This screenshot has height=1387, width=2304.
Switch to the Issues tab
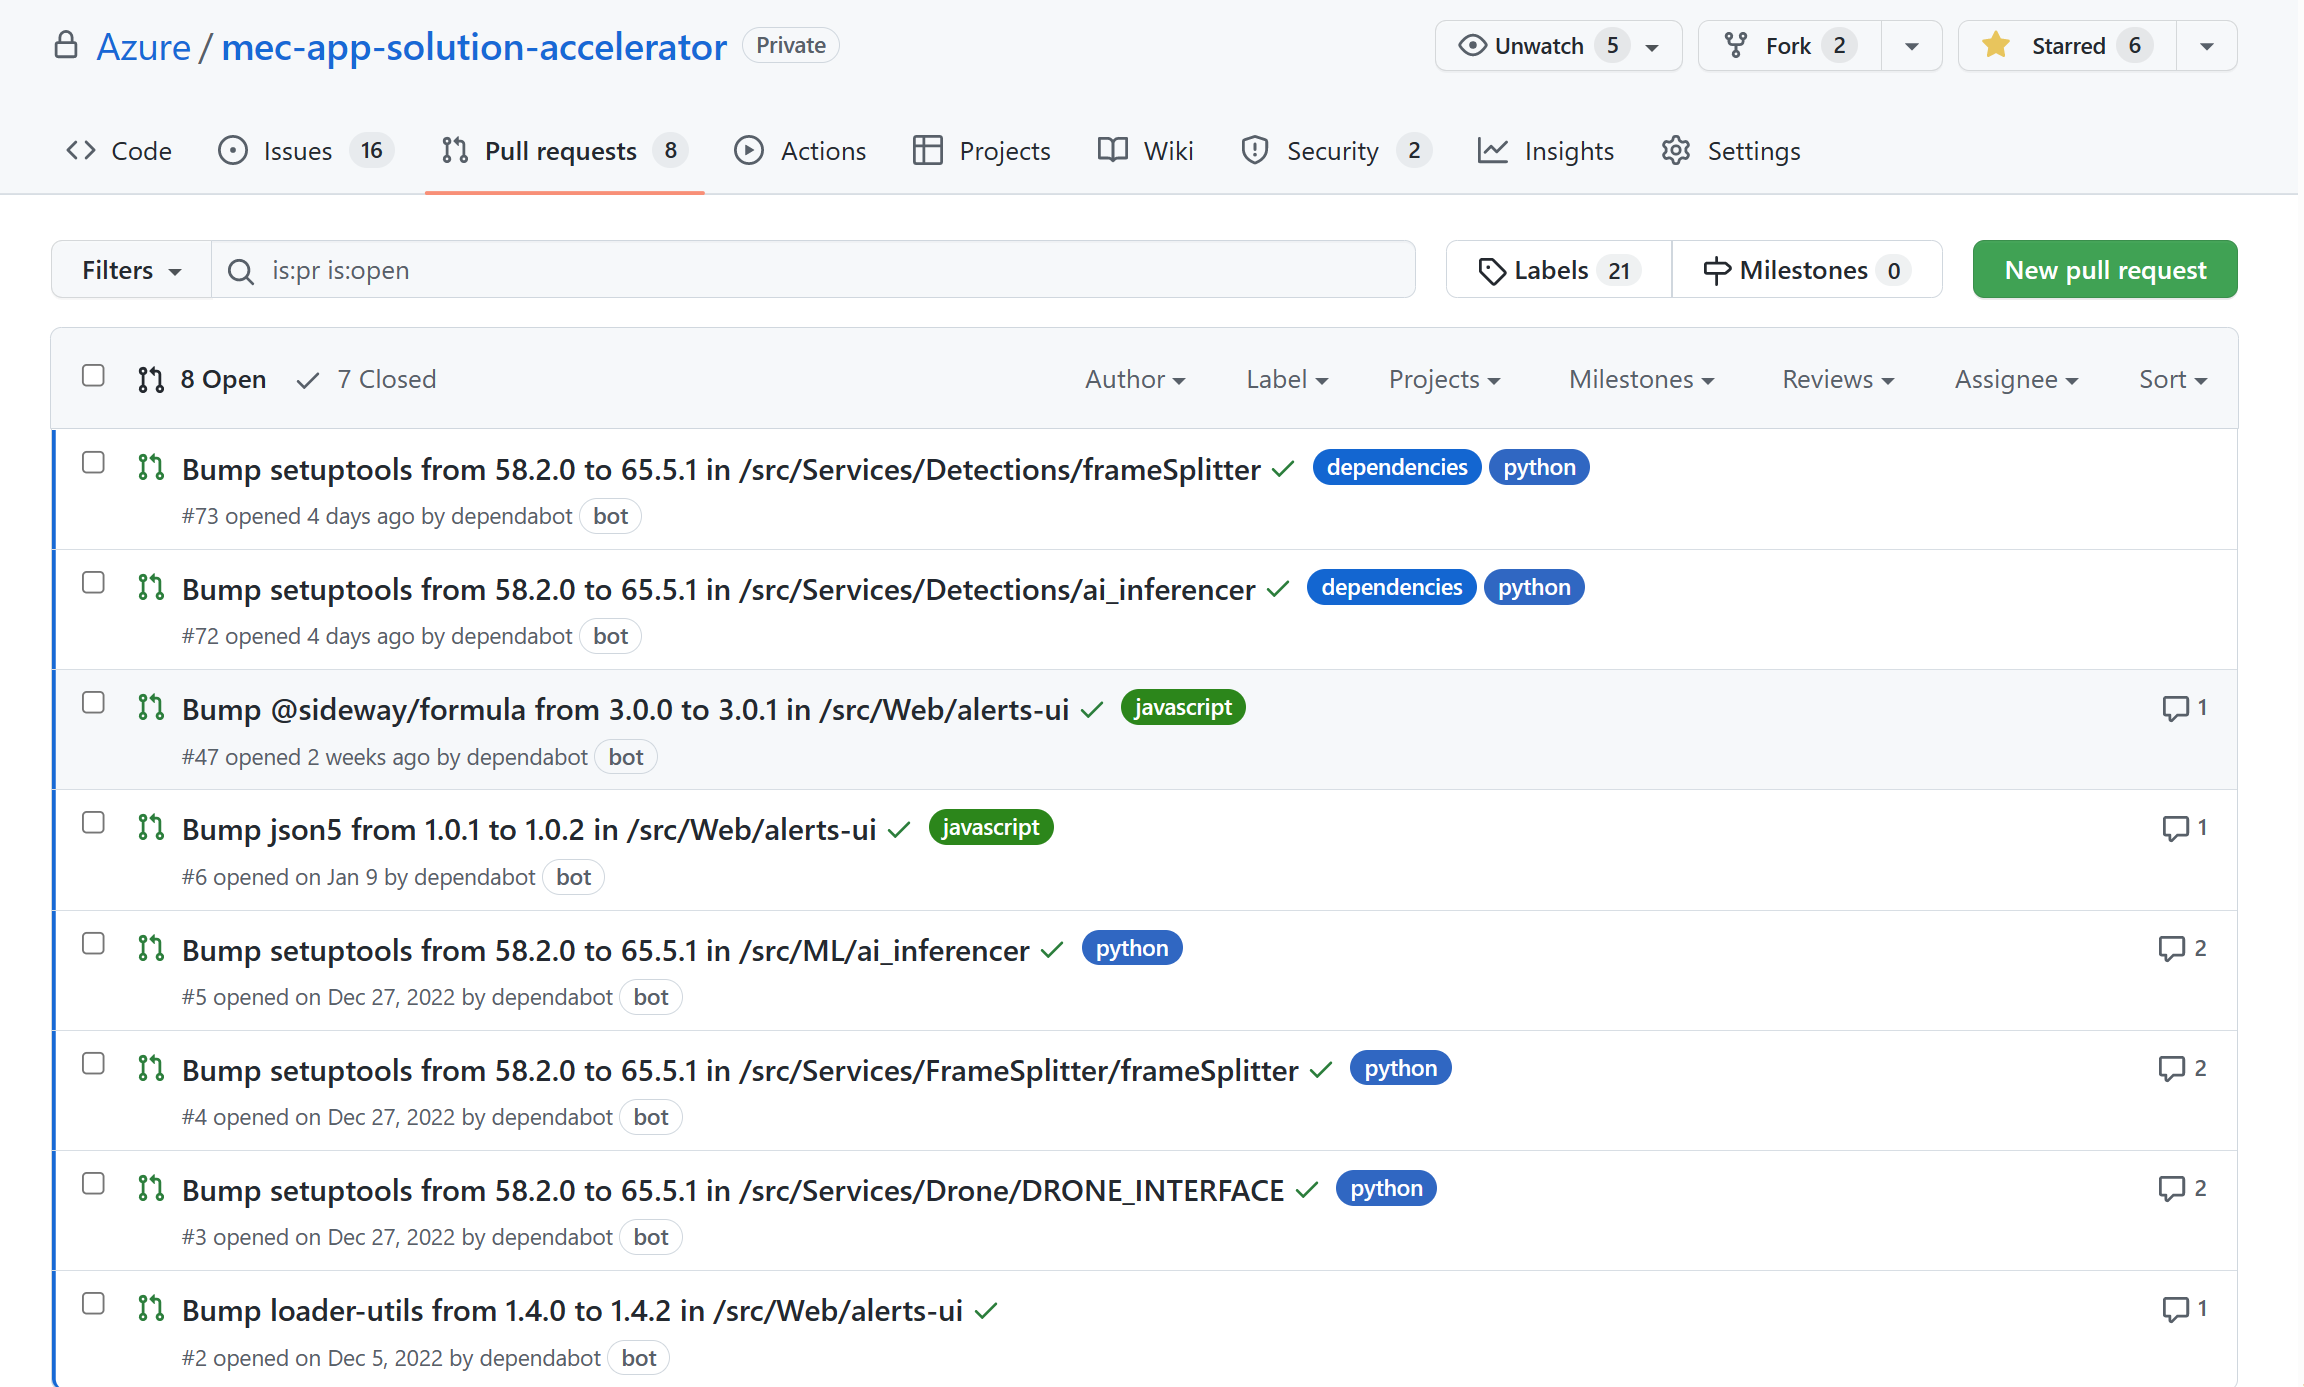point(296,150)
